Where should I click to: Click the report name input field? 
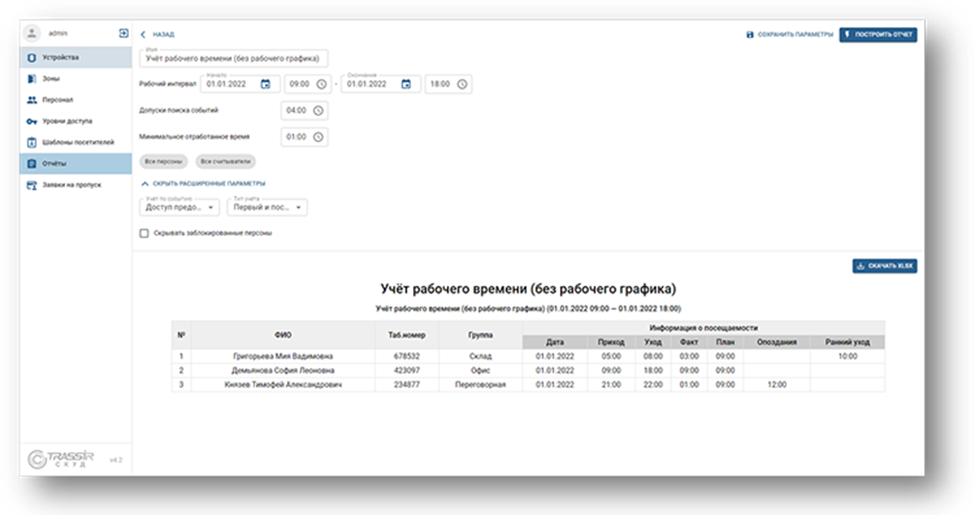click(x=234, y=58)
